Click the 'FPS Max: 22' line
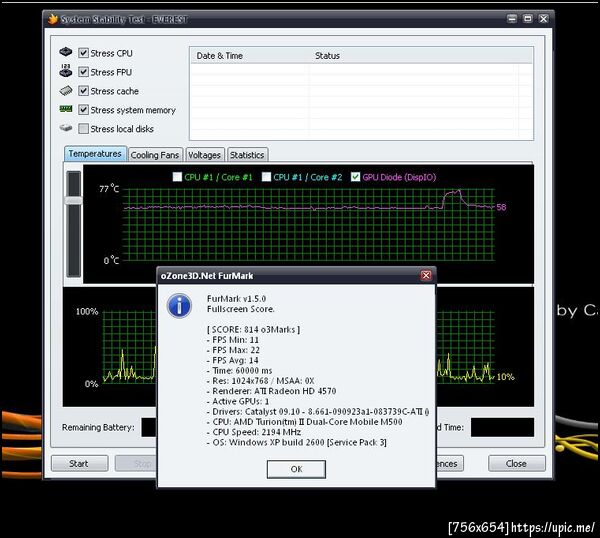This screenshot has width=600, height=538. (233, 350)
